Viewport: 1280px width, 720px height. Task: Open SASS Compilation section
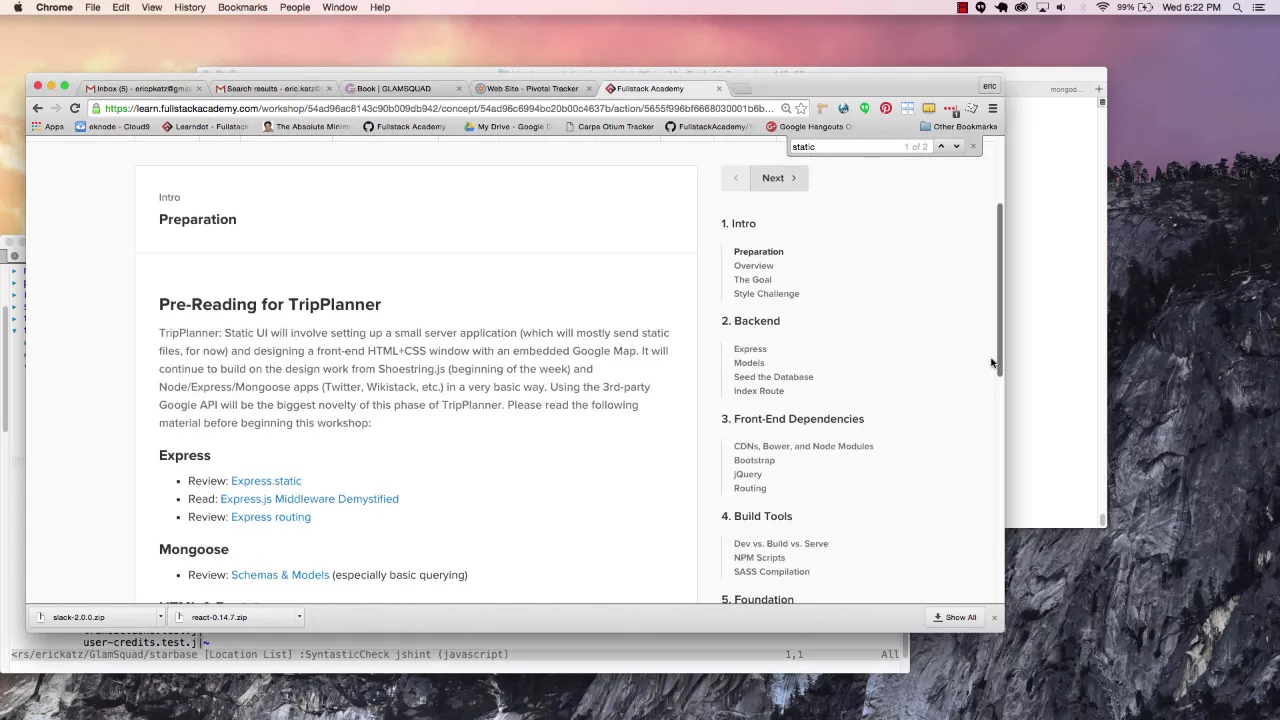771,572
